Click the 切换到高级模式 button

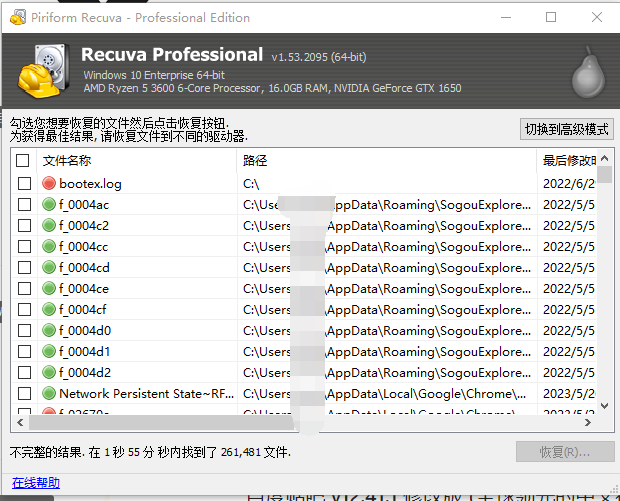tap(567, 129)
